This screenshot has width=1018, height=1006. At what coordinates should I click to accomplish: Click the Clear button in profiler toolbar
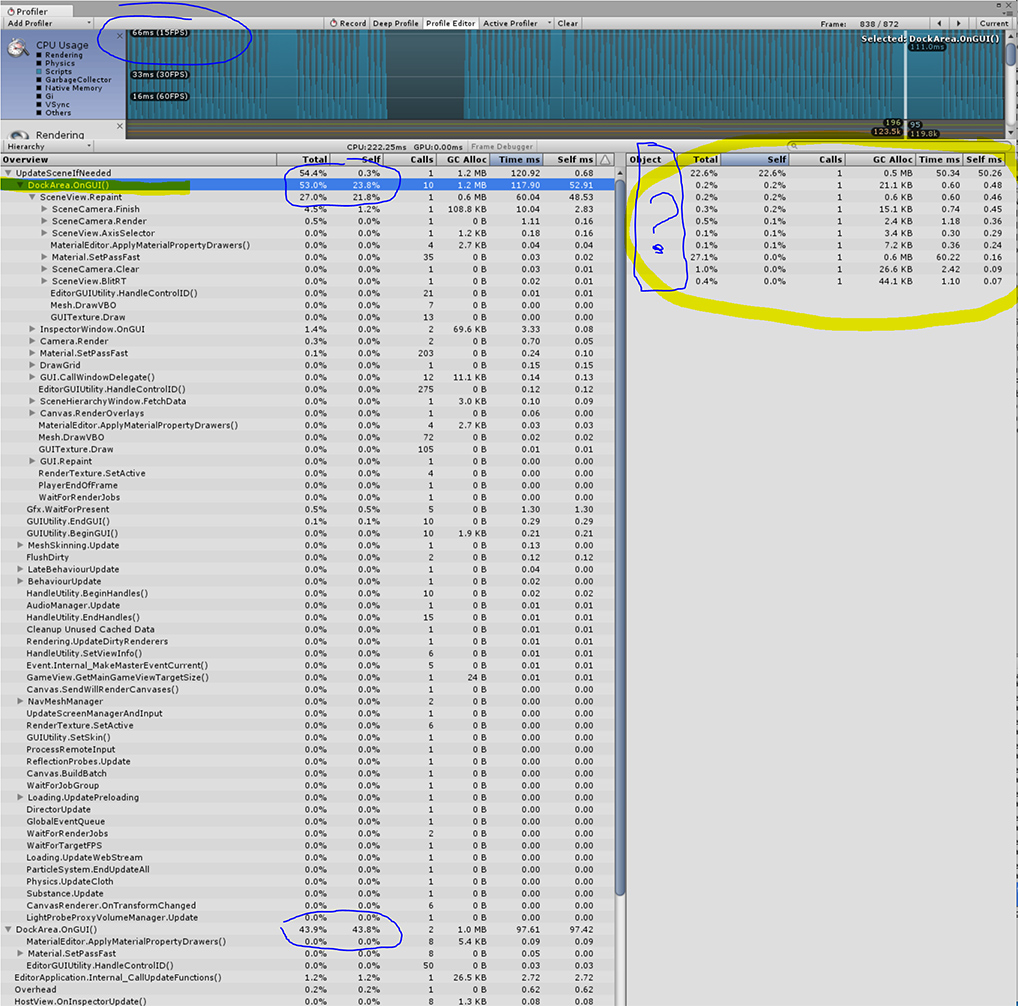[567, 23]
